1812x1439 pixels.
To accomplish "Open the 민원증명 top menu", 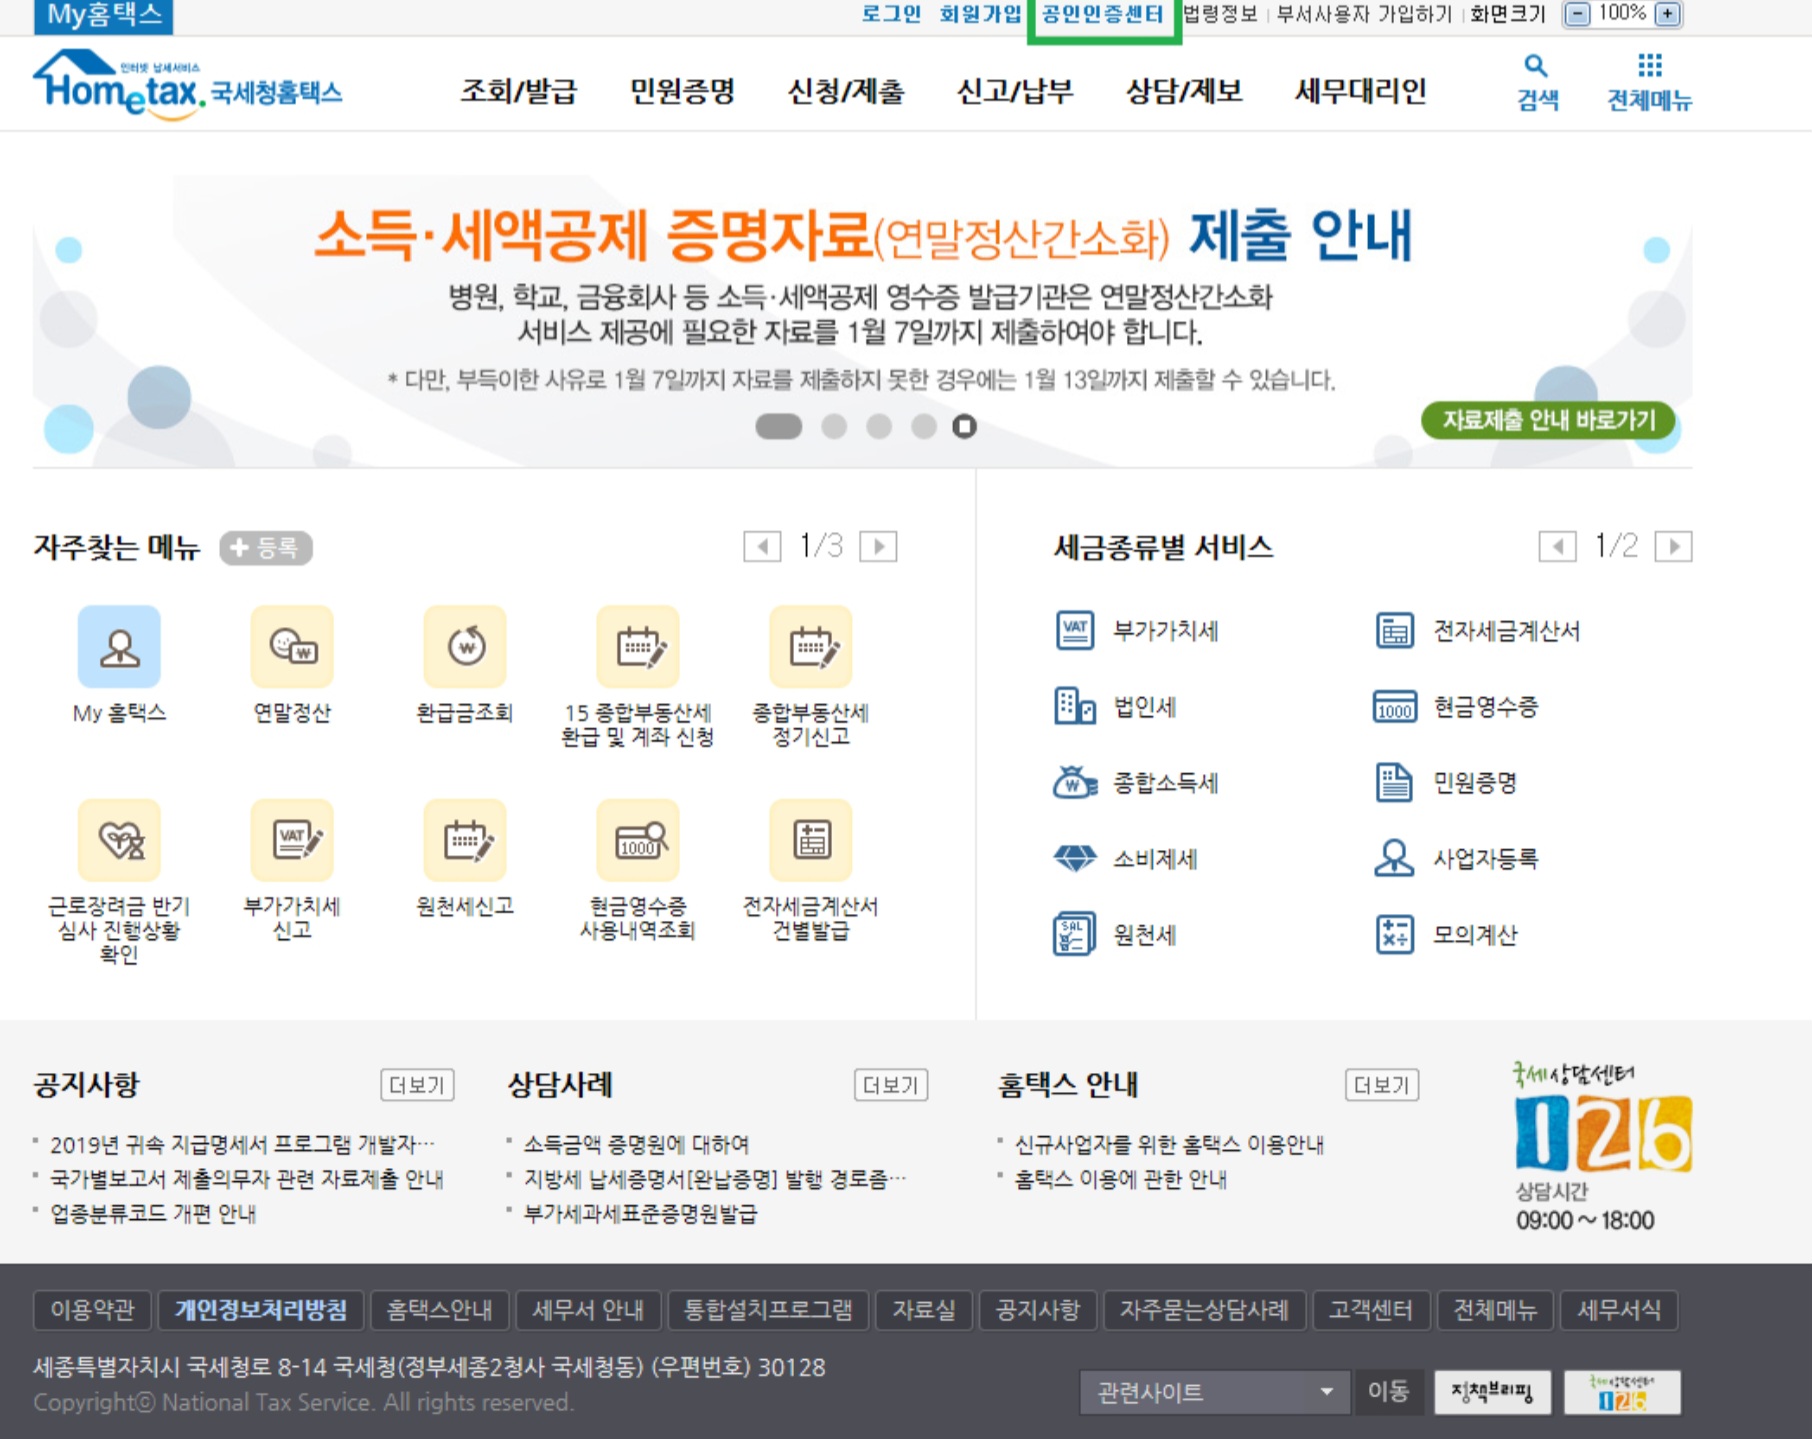I will [x=682, y=91].
